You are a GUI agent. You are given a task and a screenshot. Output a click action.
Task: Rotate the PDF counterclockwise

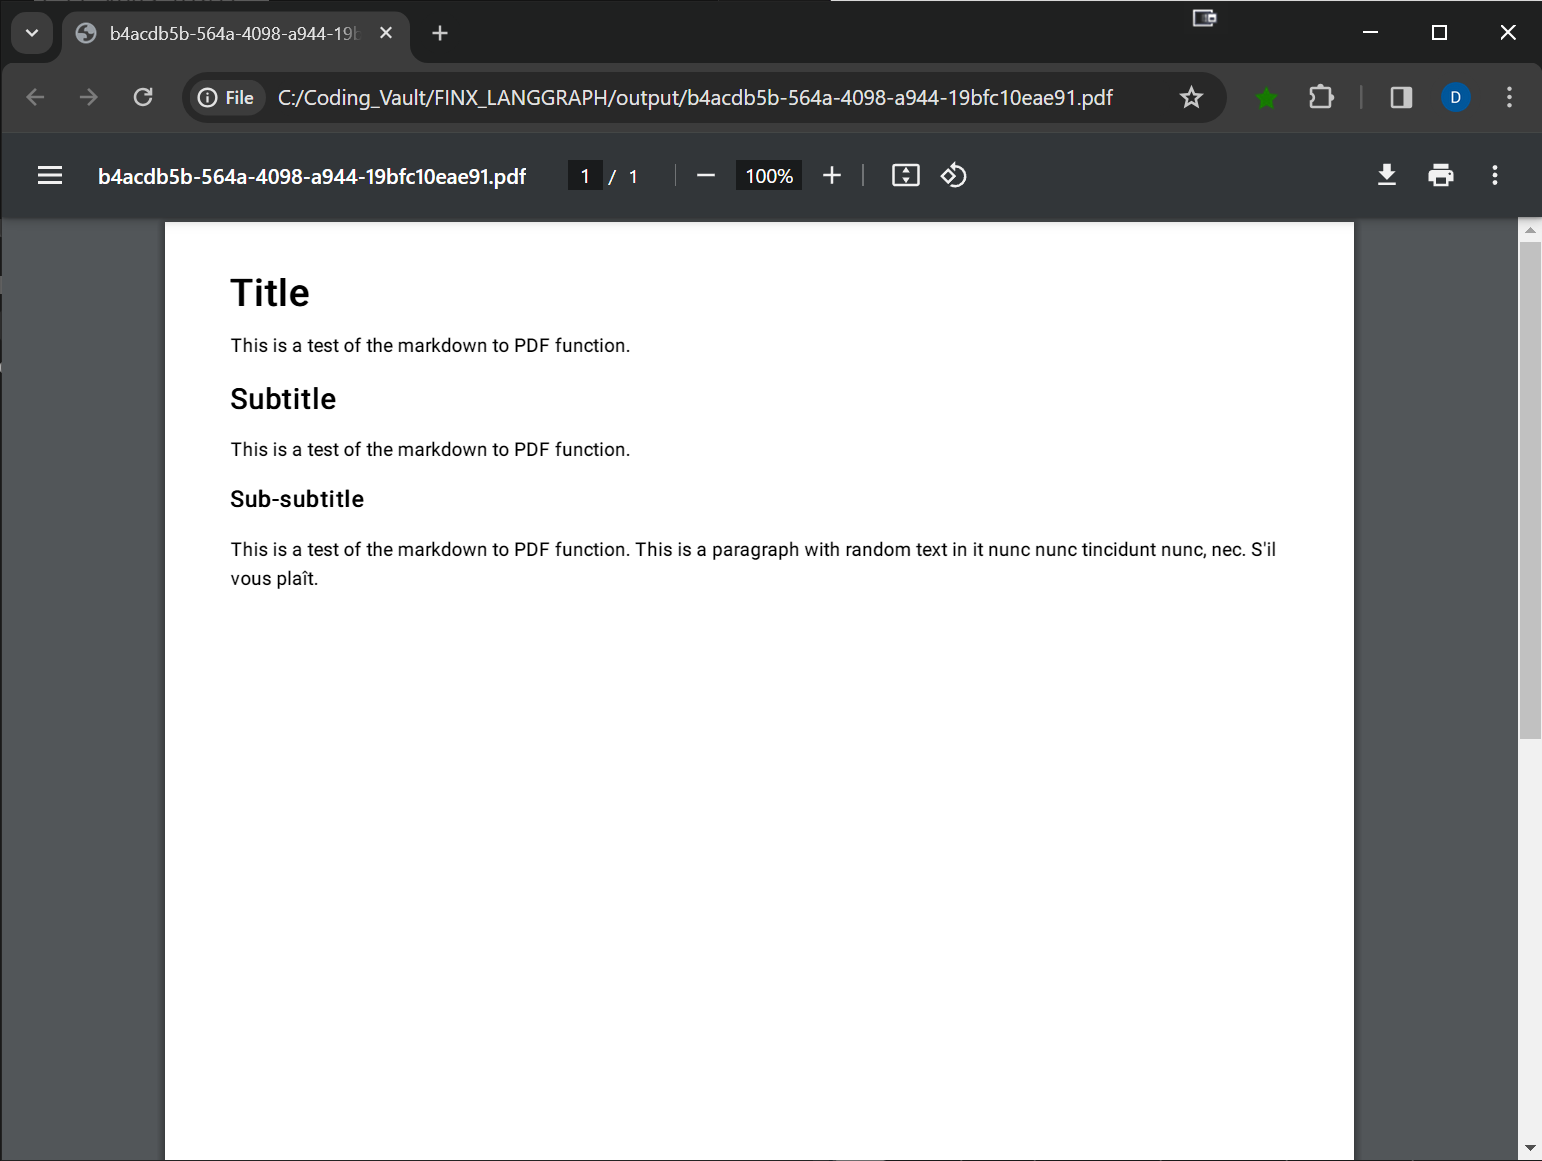(953, 176)
